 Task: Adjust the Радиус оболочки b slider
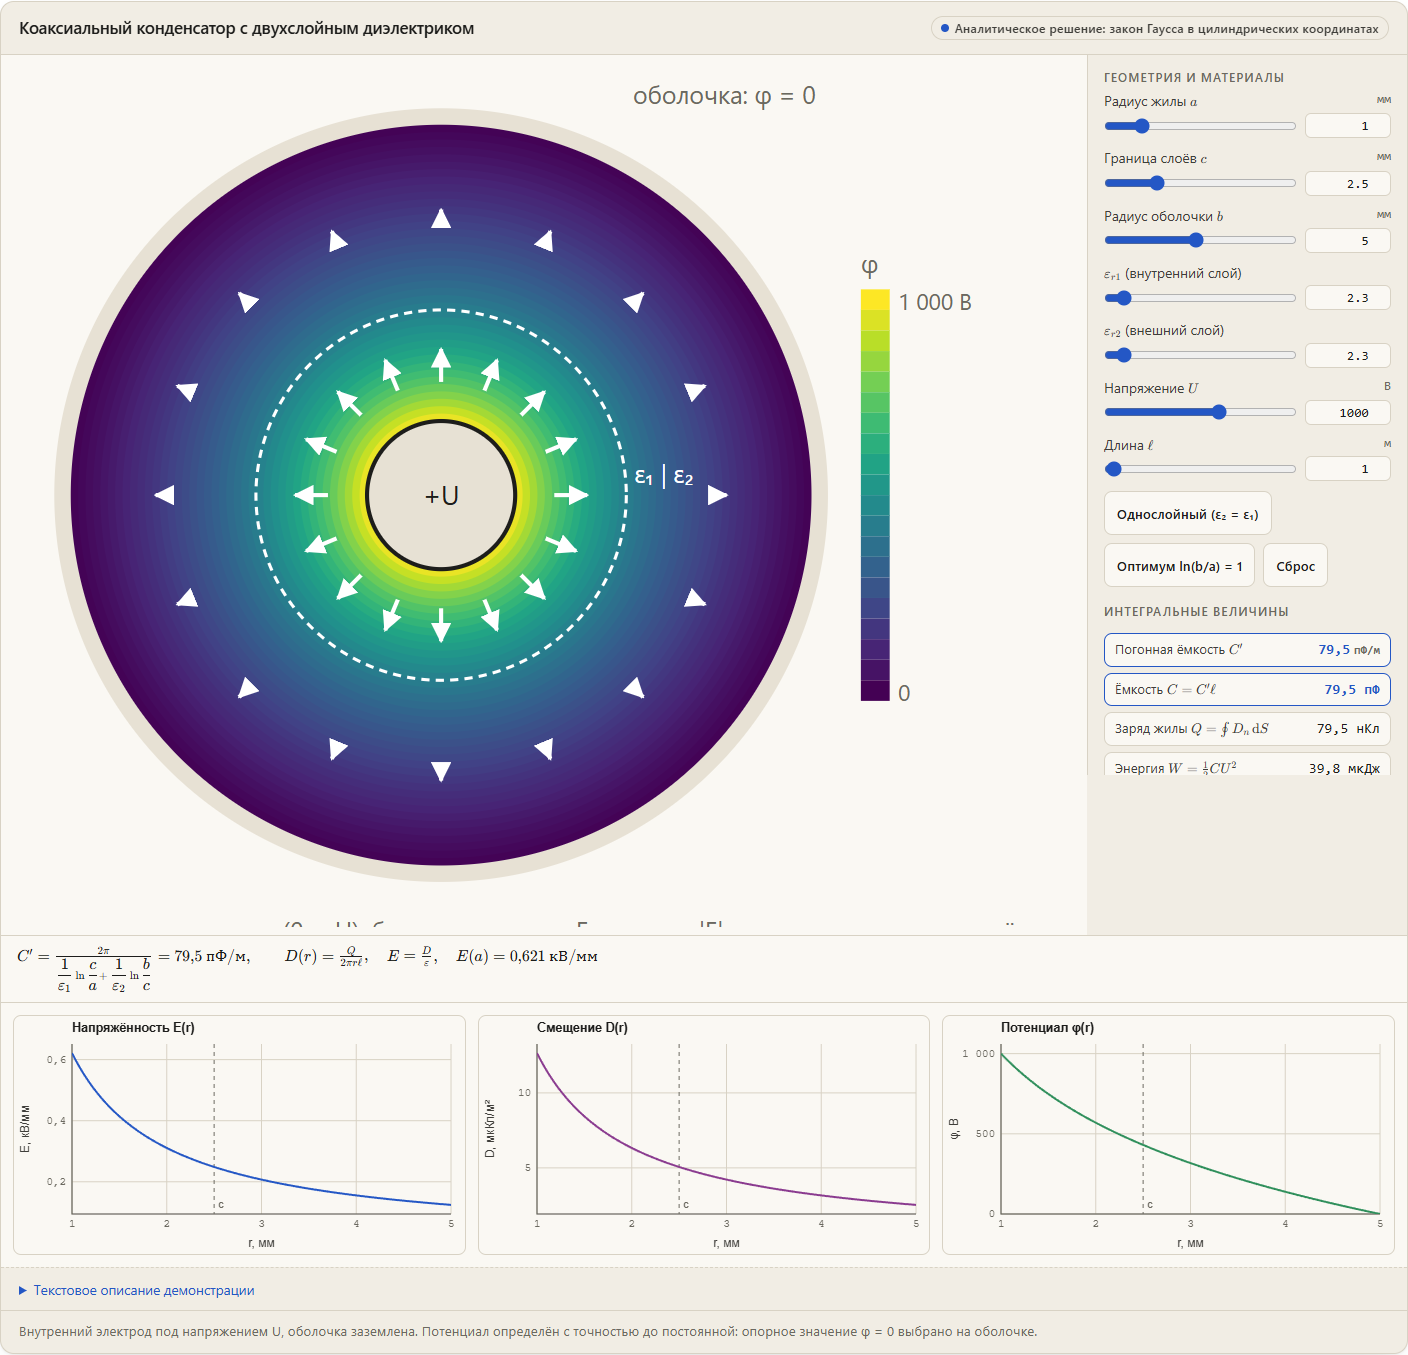[x=1196, y=240]
